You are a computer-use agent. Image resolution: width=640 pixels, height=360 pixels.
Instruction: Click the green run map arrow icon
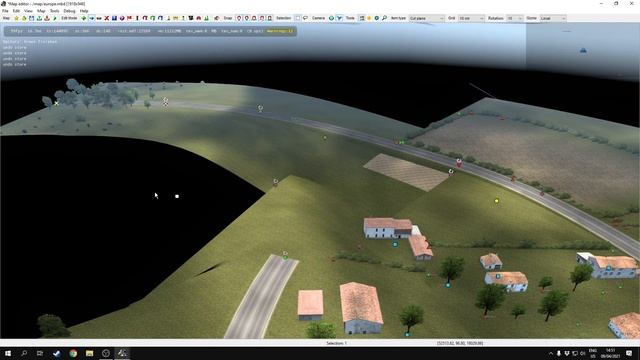click(x=55, y=18)
